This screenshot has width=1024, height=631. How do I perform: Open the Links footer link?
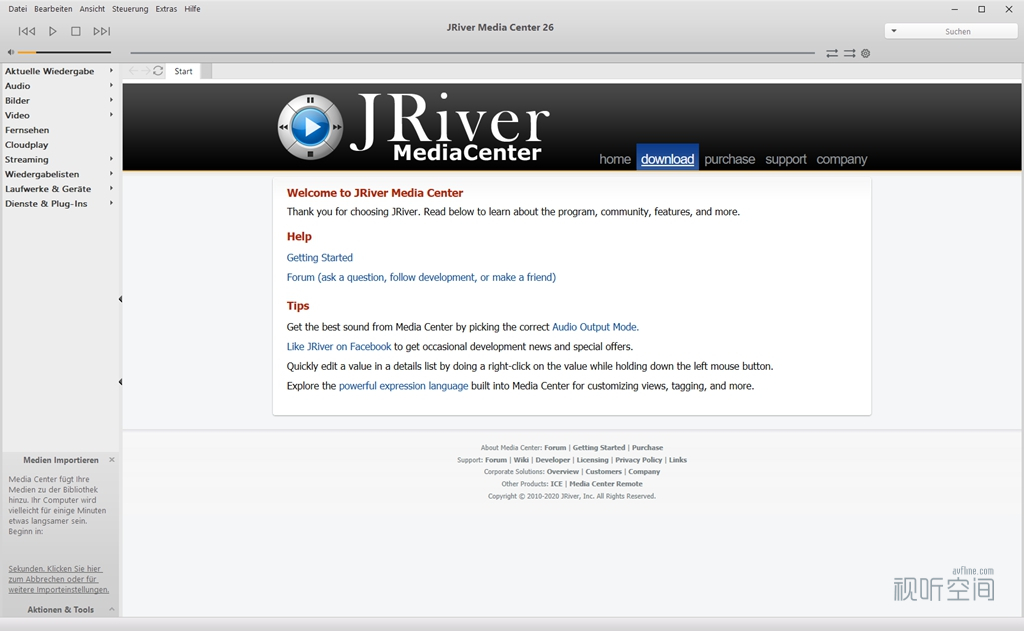pyautogui.click(x=678, y=460)
